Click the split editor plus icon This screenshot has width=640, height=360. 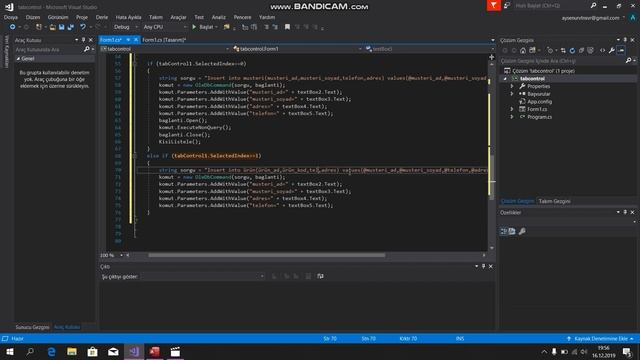[x=491, y=57]
